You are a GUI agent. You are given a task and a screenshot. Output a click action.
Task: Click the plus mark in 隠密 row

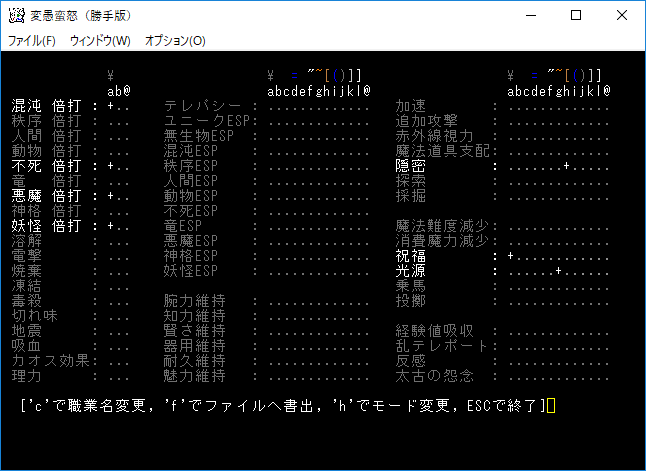(x=566, y=166)
